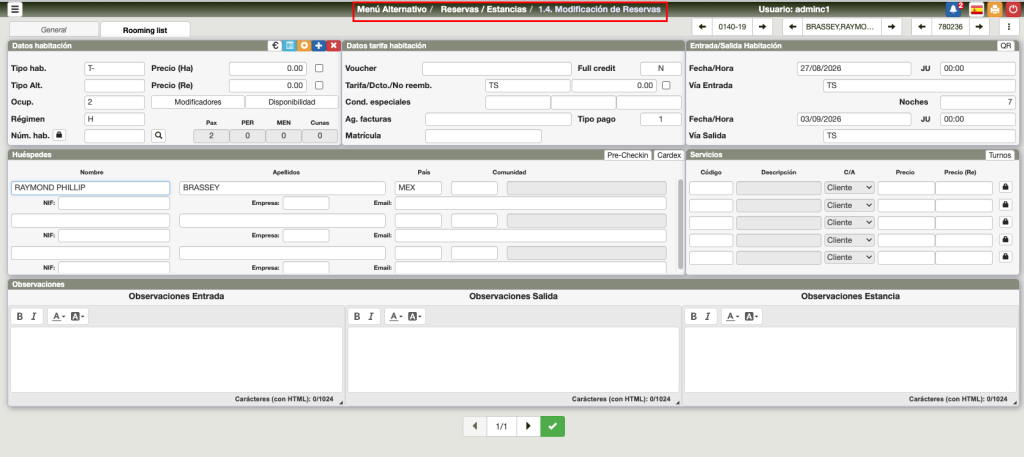Click the magnifier search icon beside Núm. hab.
1024x457 pixels.
click(158, 135)
